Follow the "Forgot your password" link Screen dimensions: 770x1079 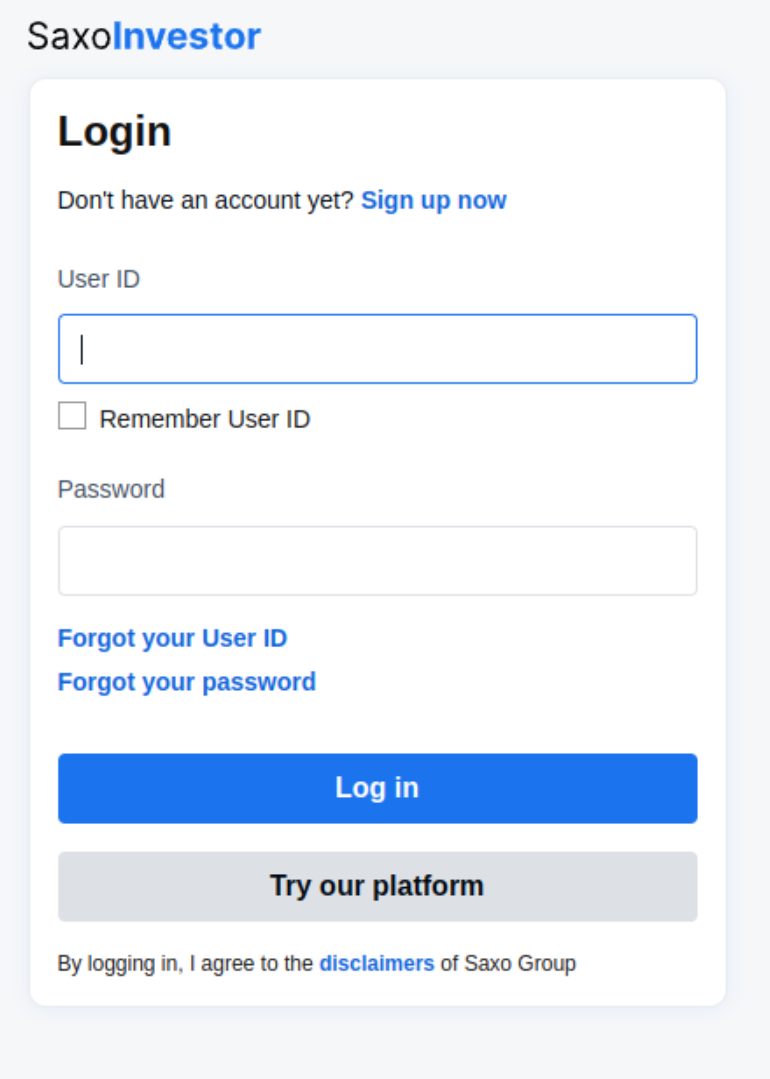click(186, 682)
